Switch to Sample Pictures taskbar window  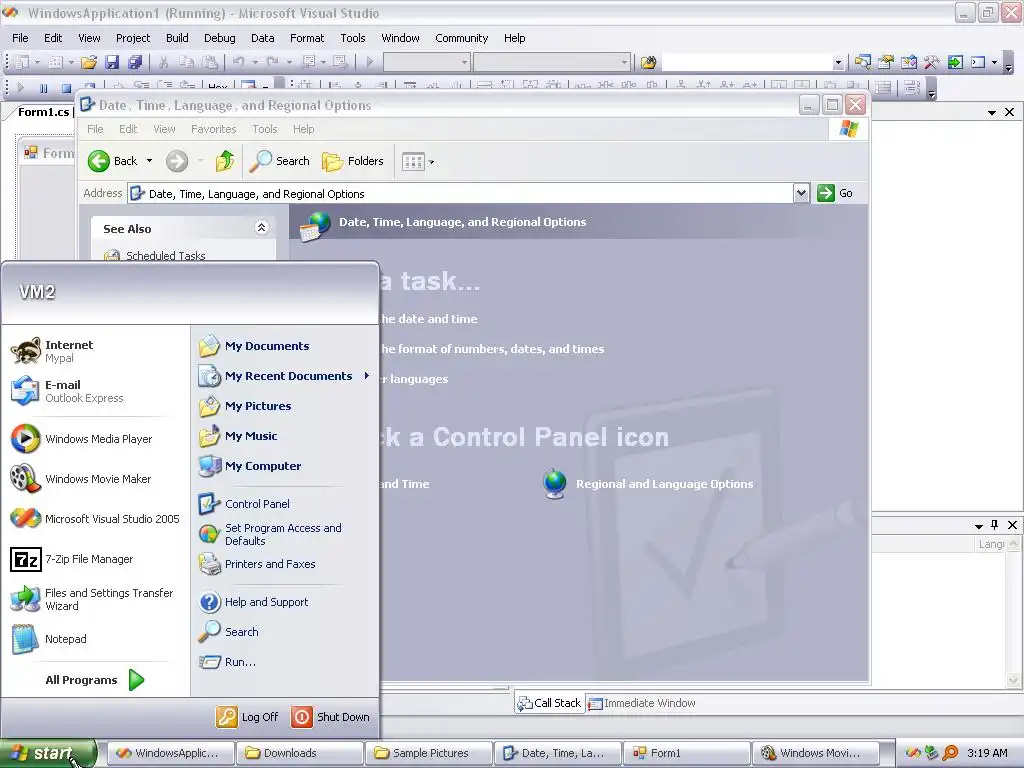[x=428, y=753]
